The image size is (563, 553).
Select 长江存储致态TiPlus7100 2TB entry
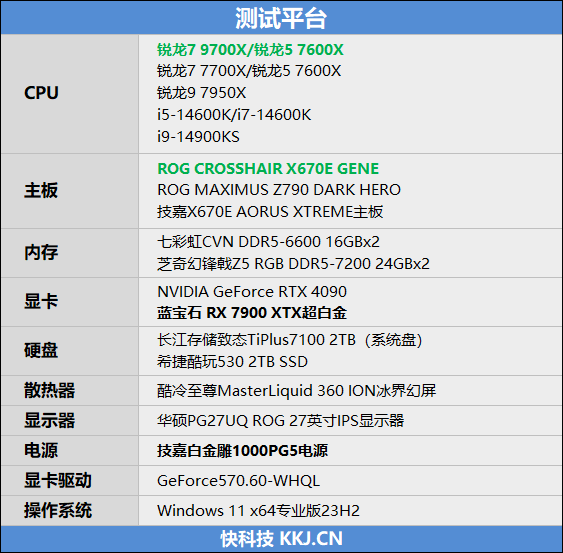289,340
